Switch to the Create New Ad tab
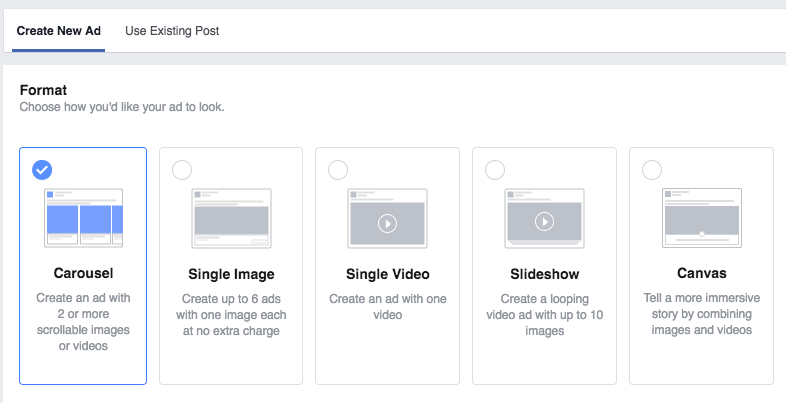This screenshot has width=786, height=403. click(59, 31)
